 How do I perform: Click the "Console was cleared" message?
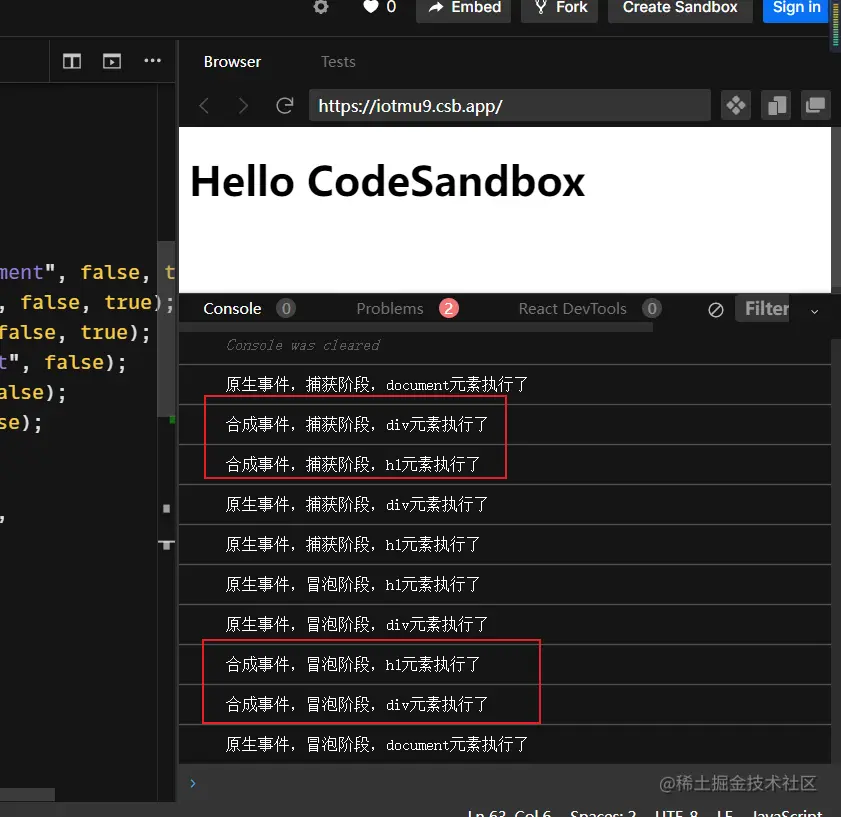coord(303,345)
